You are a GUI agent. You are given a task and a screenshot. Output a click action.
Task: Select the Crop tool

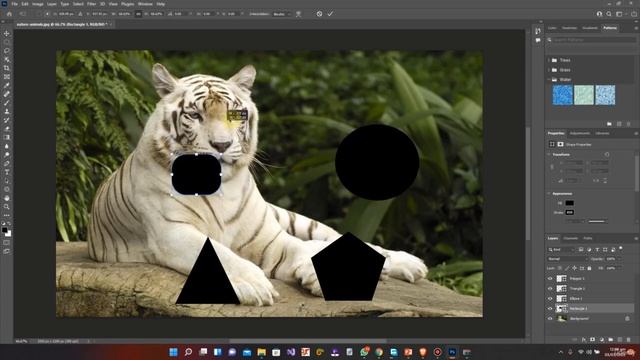(x=7, y=68)
